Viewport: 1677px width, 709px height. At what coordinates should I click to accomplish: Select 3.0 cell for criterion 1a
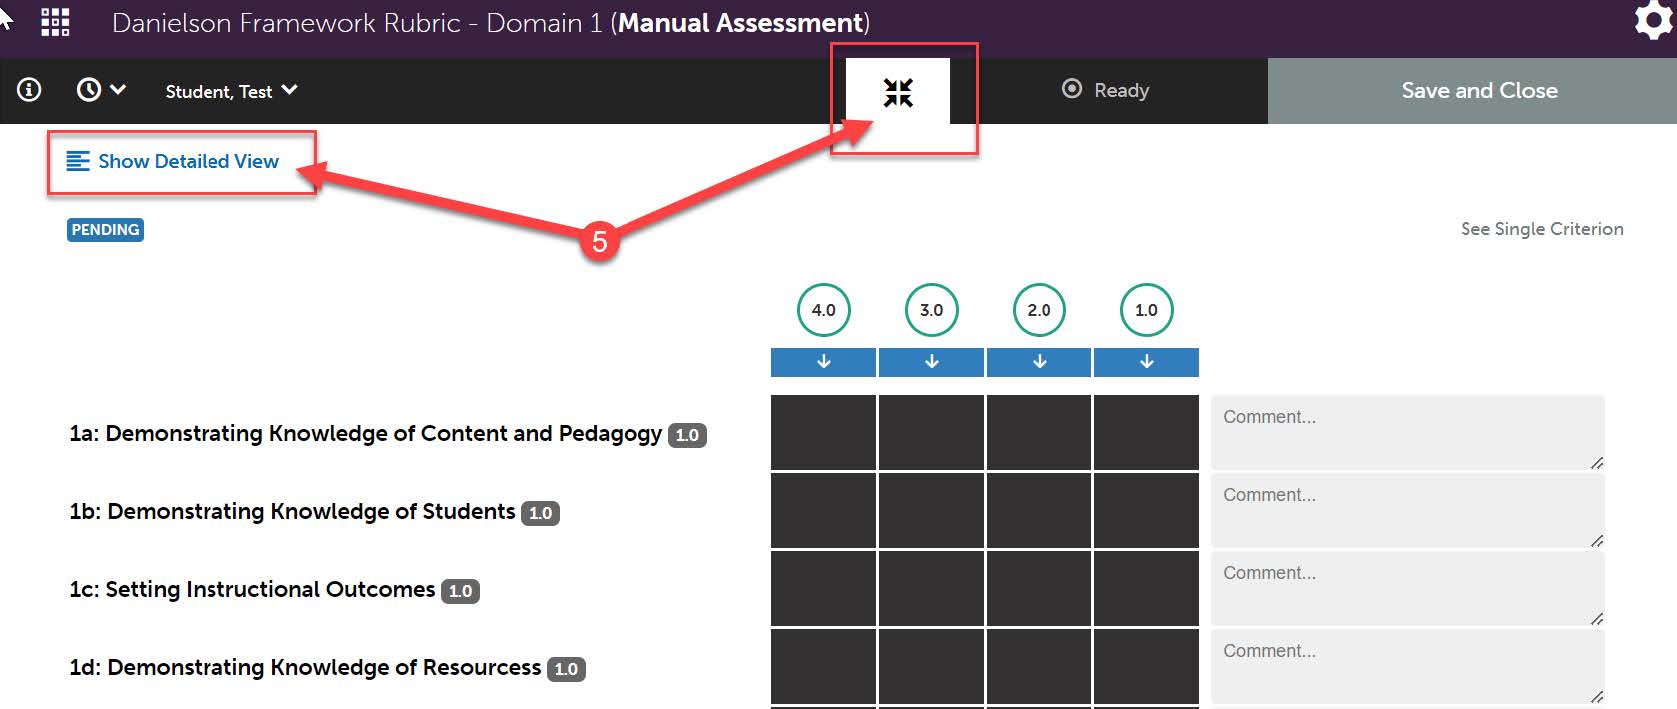pos(932,432)
